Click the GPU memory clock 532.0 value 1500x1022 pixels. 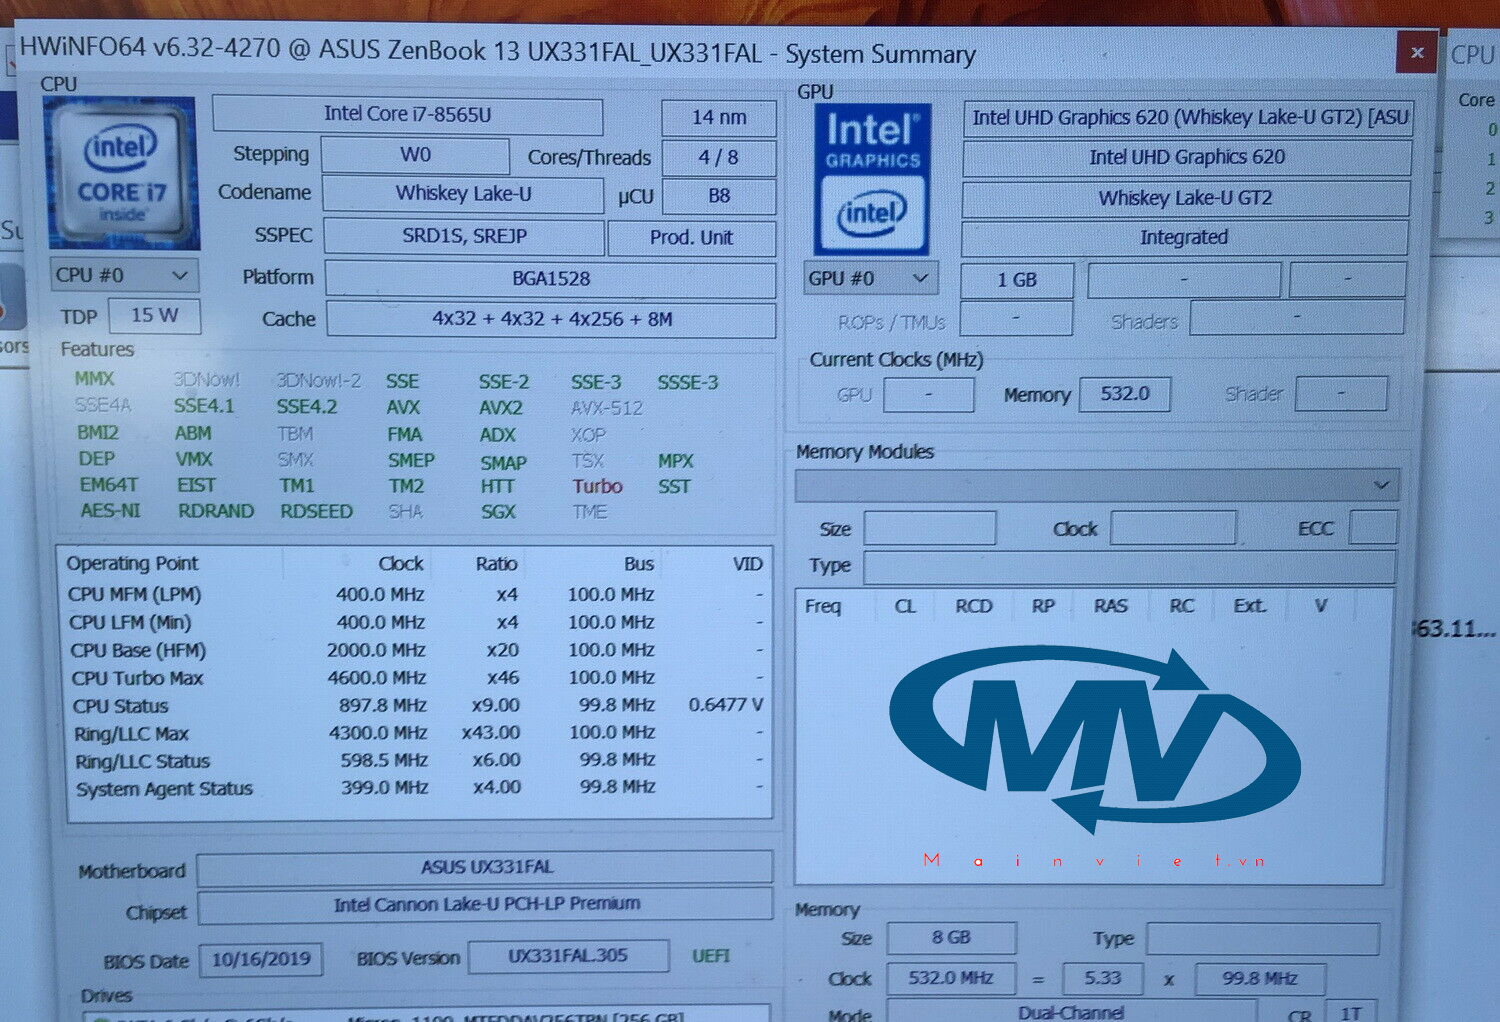click(1124, 394)
